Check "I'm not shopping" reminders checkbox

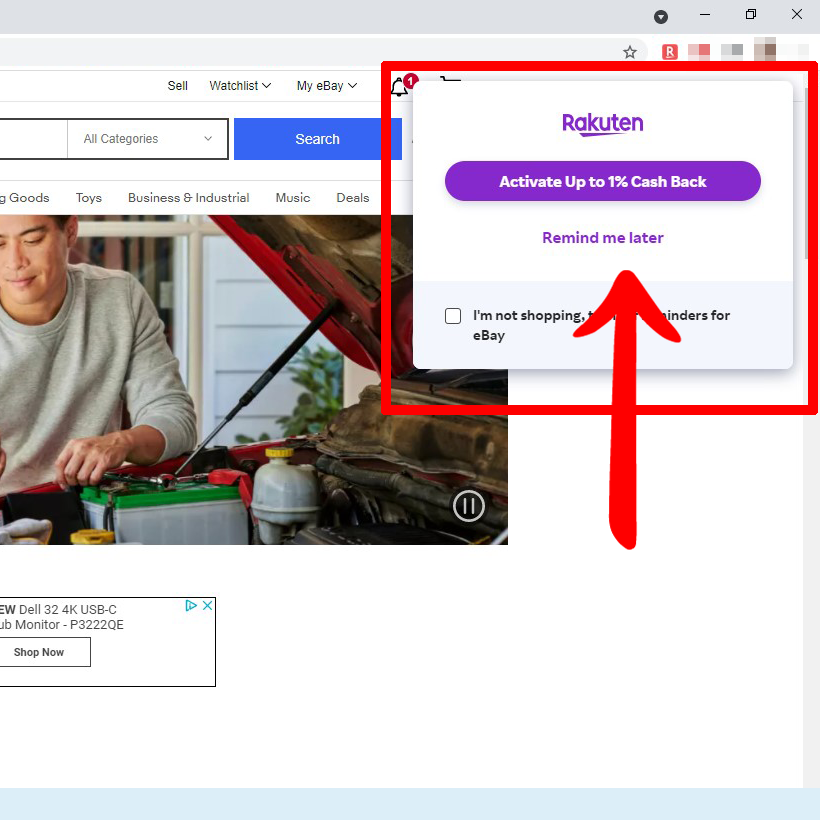pos(453,316)
